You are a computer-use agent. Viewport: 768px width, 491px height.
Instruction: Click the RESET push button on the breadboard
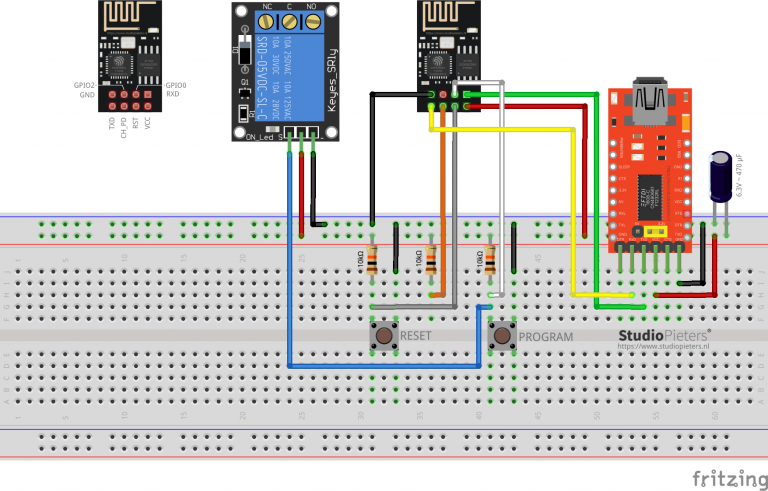(384, 336)
